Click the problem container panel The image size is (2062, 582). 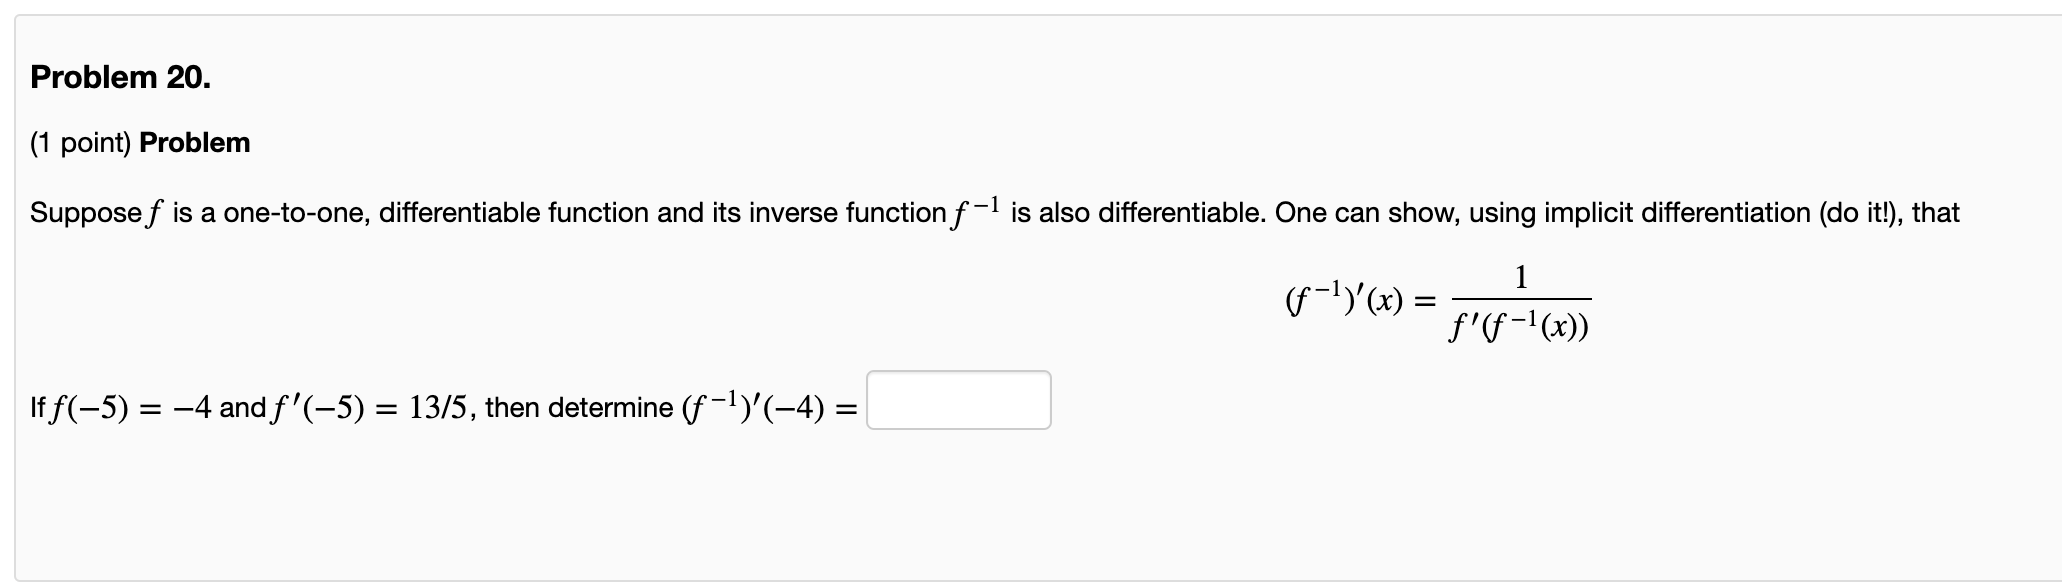[1031, 500]
